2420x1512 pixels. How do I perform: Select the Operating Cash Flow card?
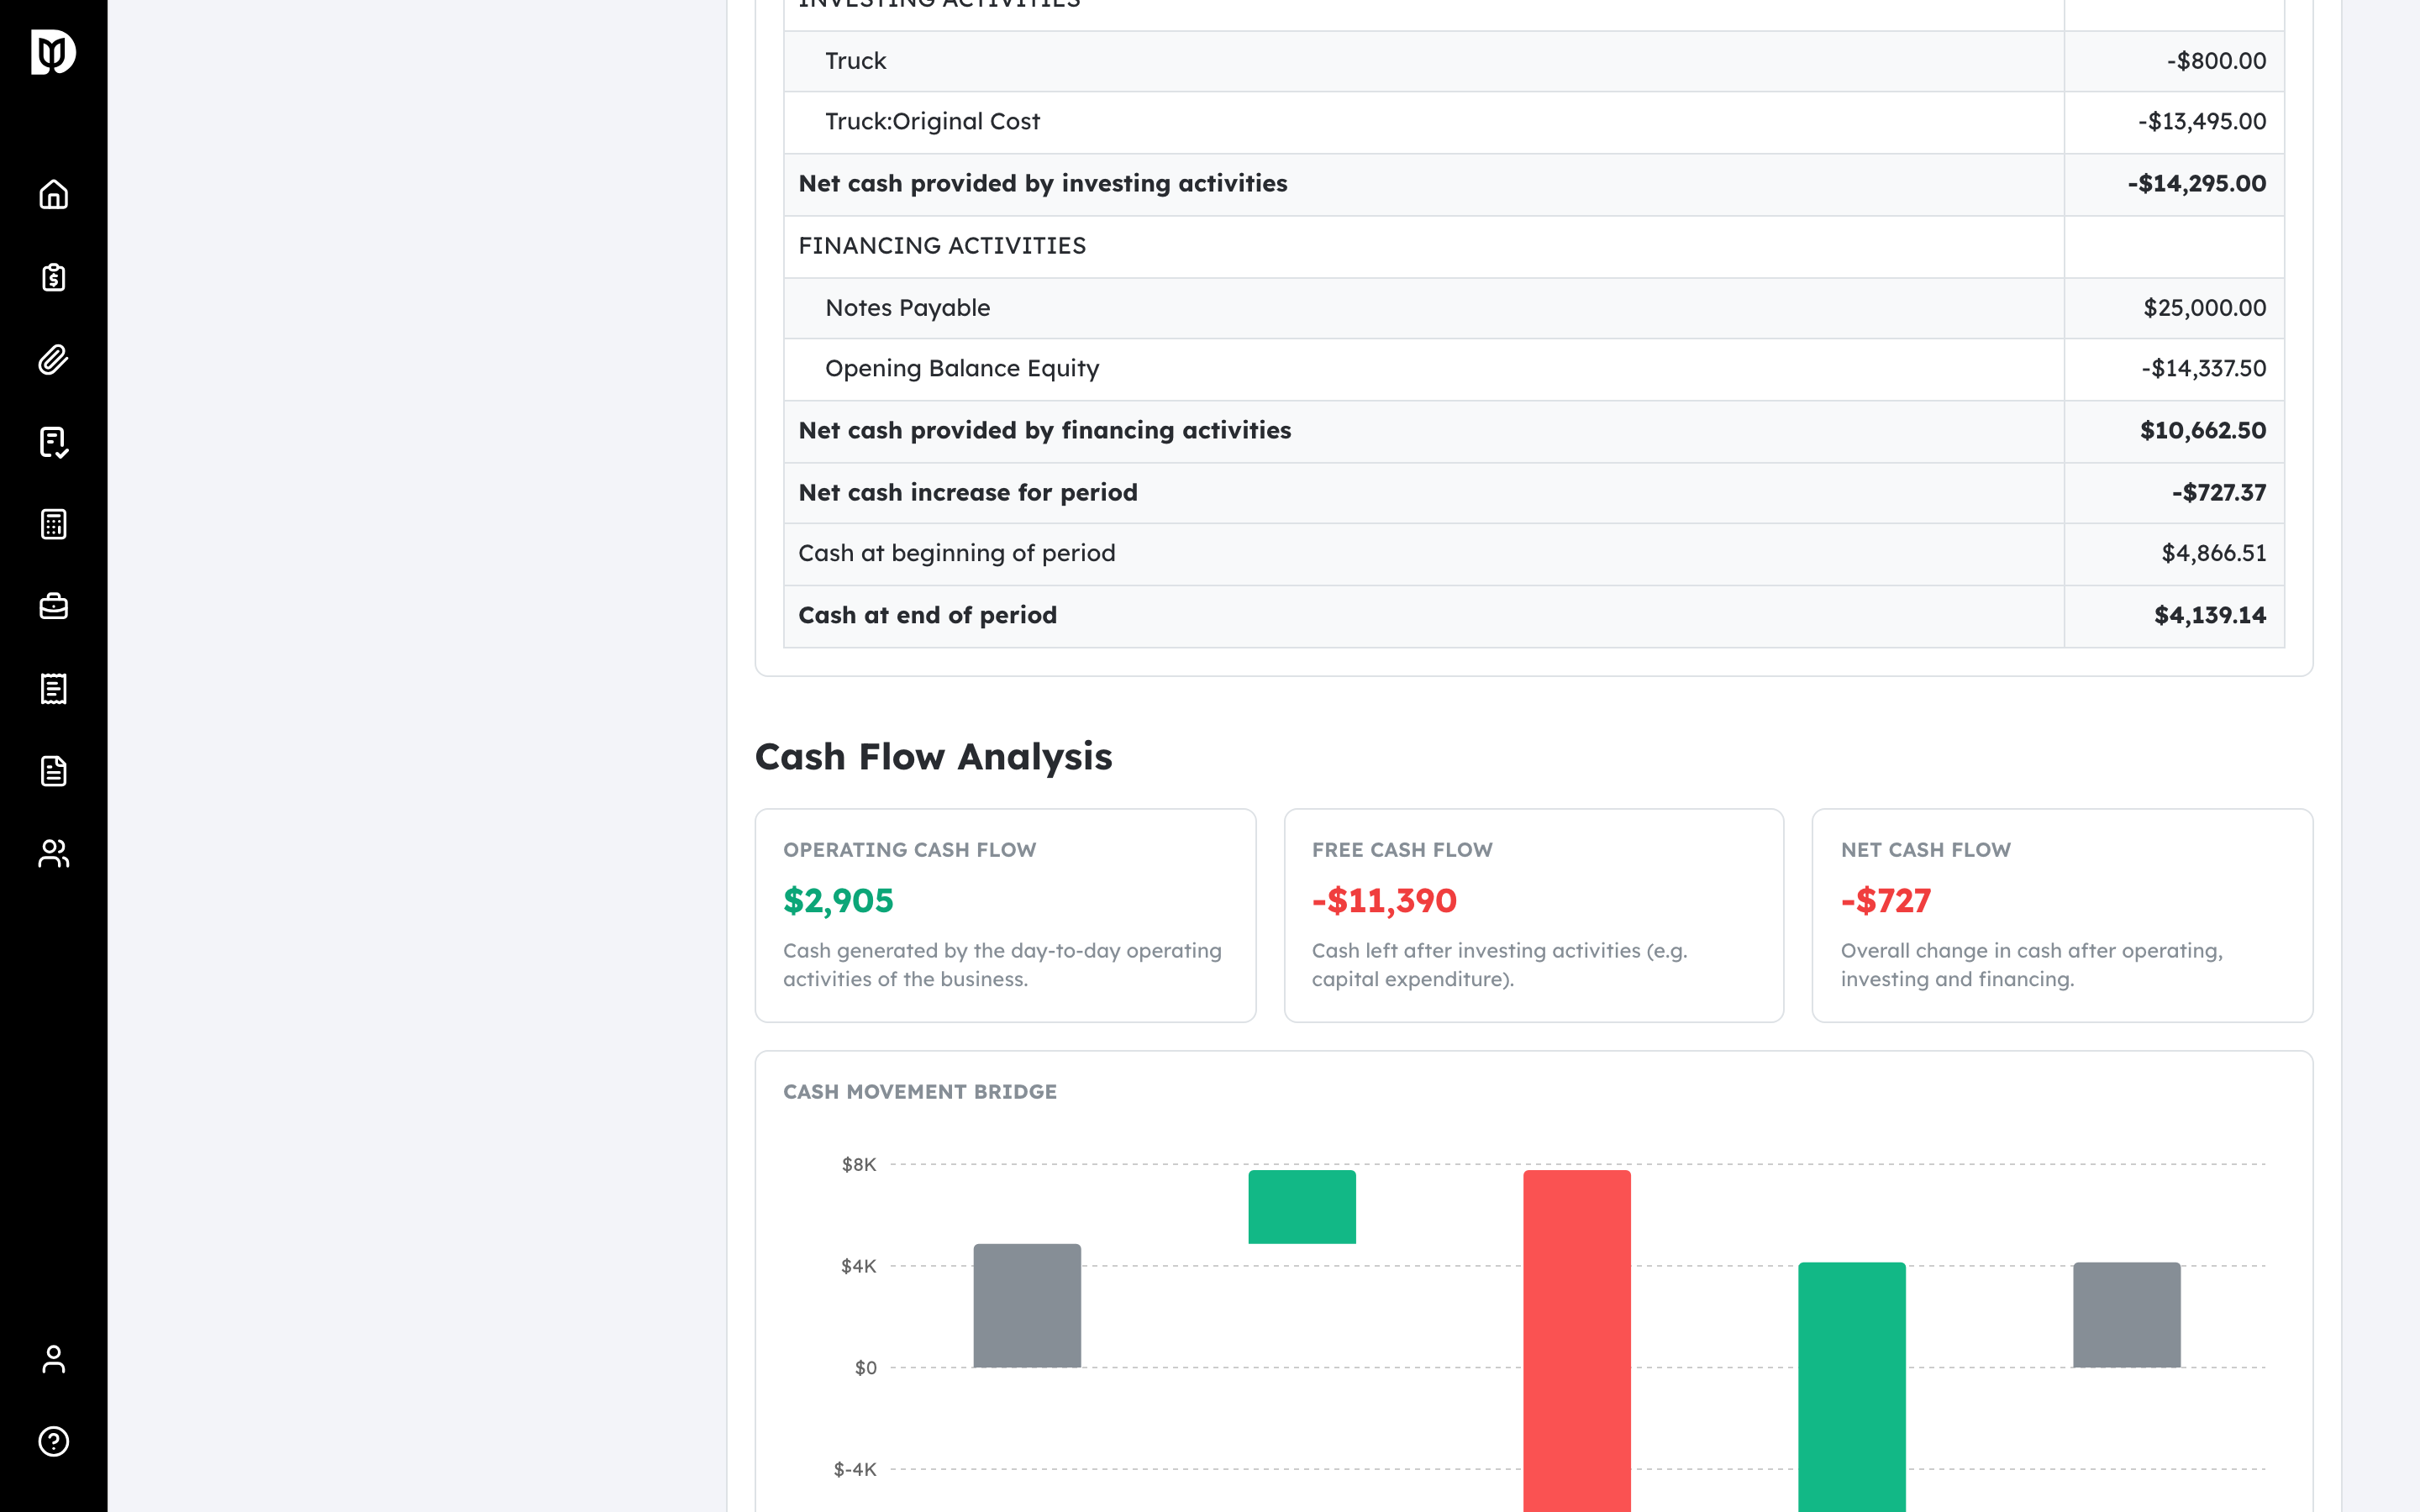pos(1005,915)
